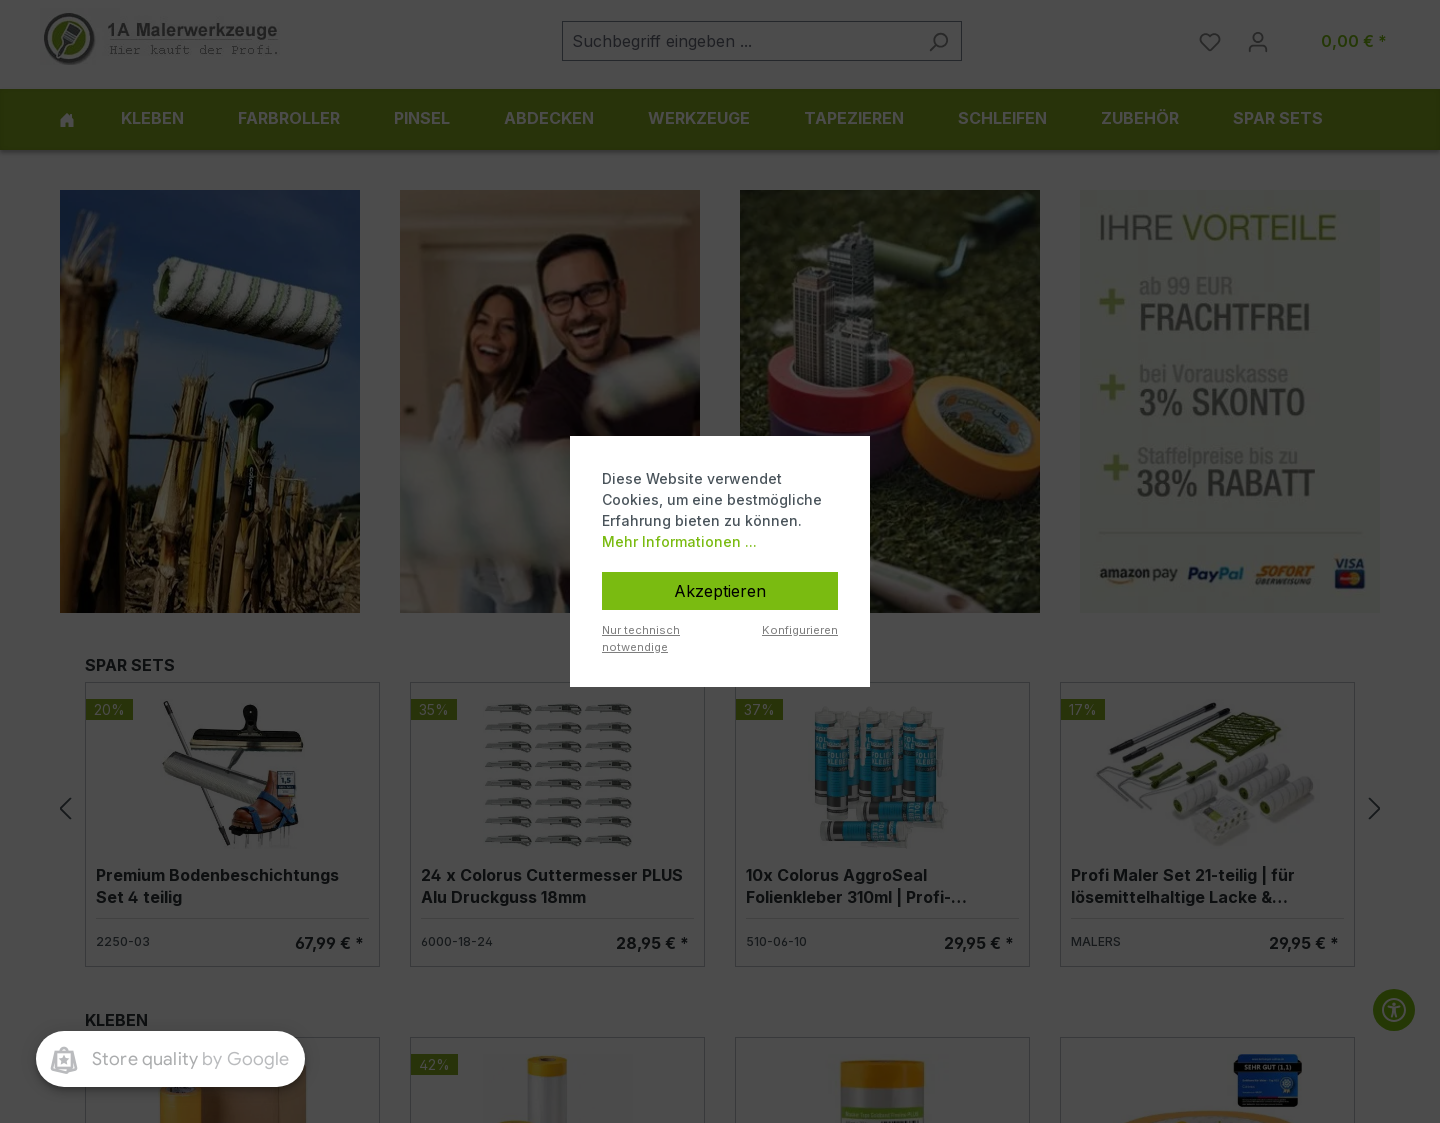Open the SCHLEIFEN menu
Viewport: 1440px width, 1123px height.
[1002, 119]
